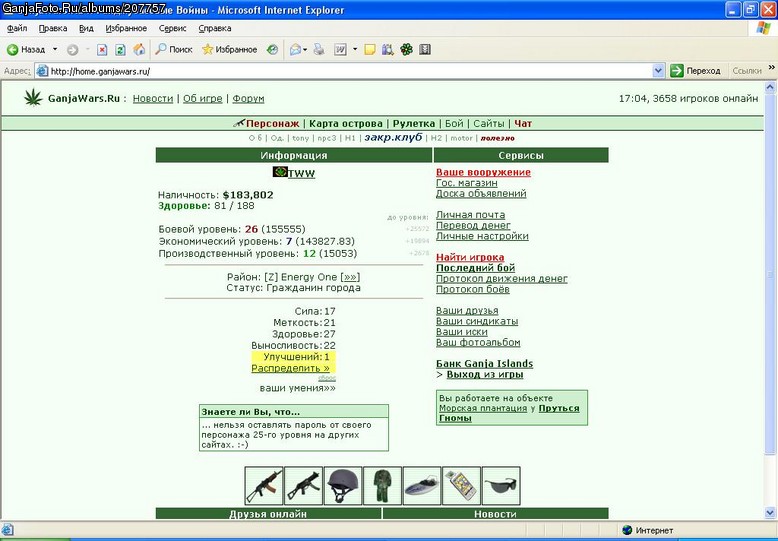
Task: Click the boat item thumbnail
Action: click(422, 485)
